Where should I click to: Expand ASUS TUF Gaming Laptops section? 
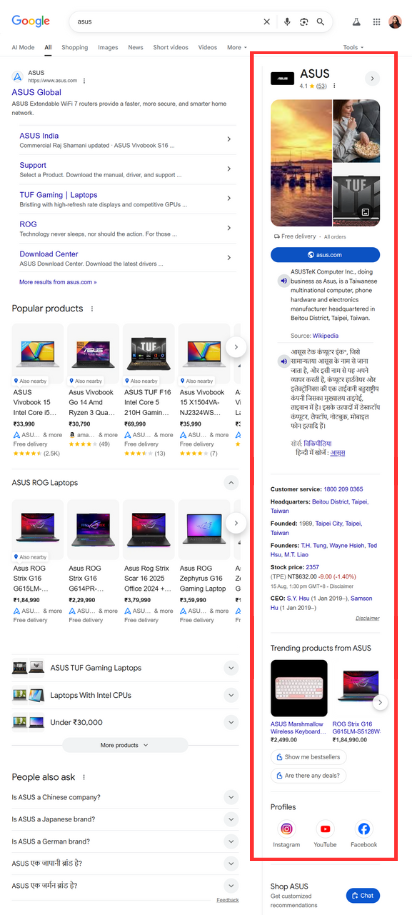pyautogui.click(x=231, y=668)
